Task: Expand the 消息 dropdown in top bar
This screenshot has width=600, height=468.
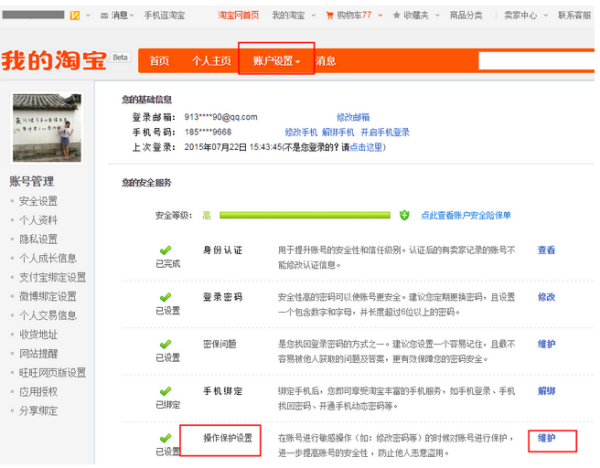Action: click(x=132, y=16)
